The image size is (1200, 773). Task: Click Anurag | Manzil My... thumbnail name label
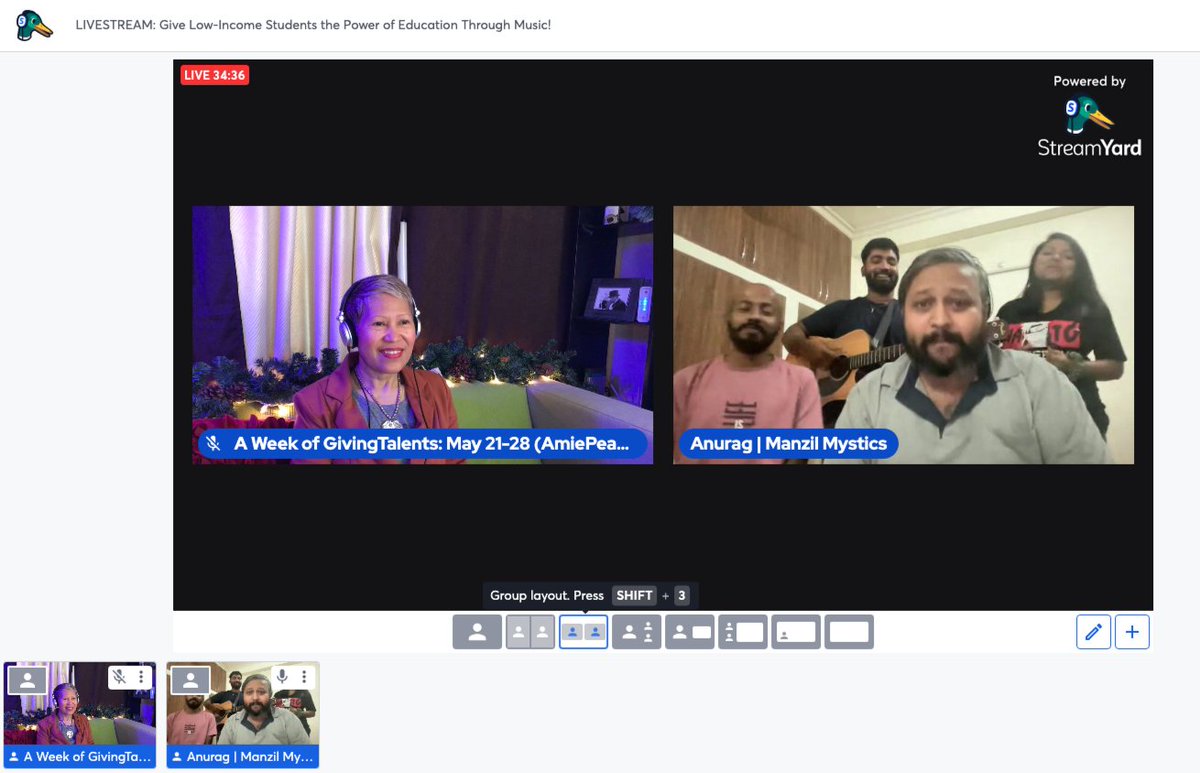243,757
